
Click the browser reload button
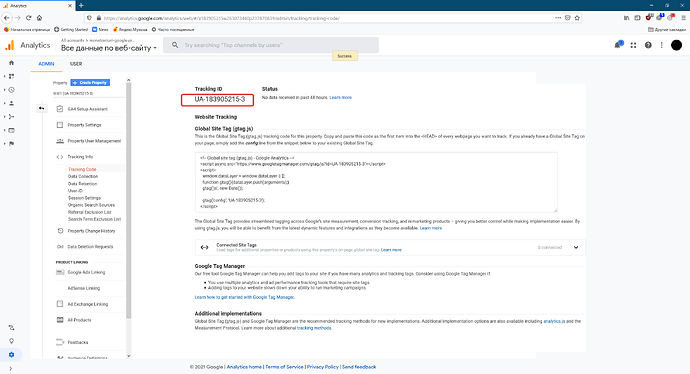[29, 18]
